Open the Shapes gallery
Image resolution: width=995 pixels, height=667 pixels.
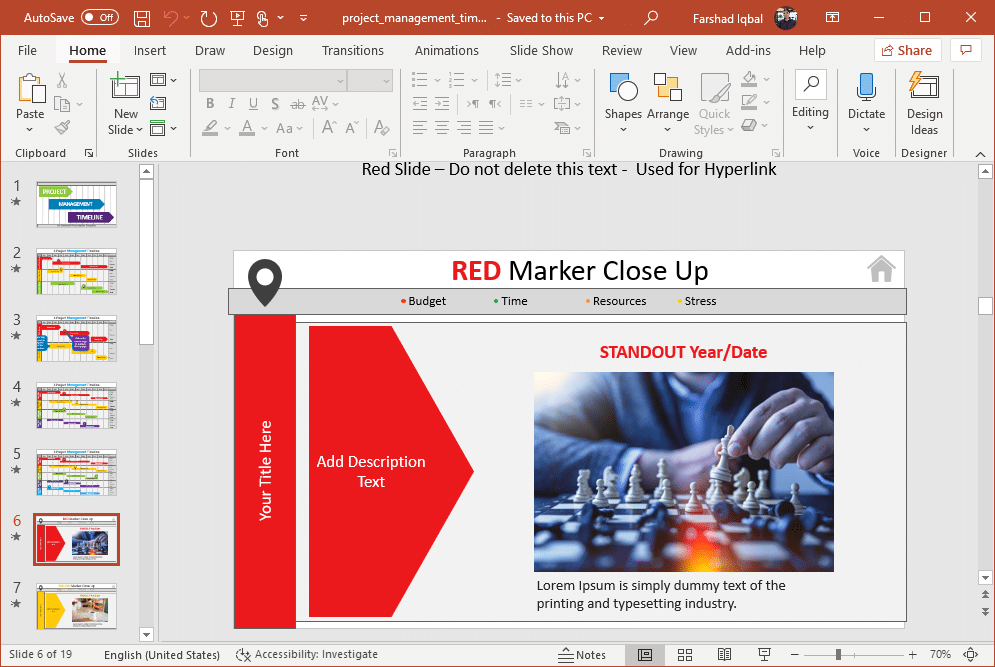[623, 98]
